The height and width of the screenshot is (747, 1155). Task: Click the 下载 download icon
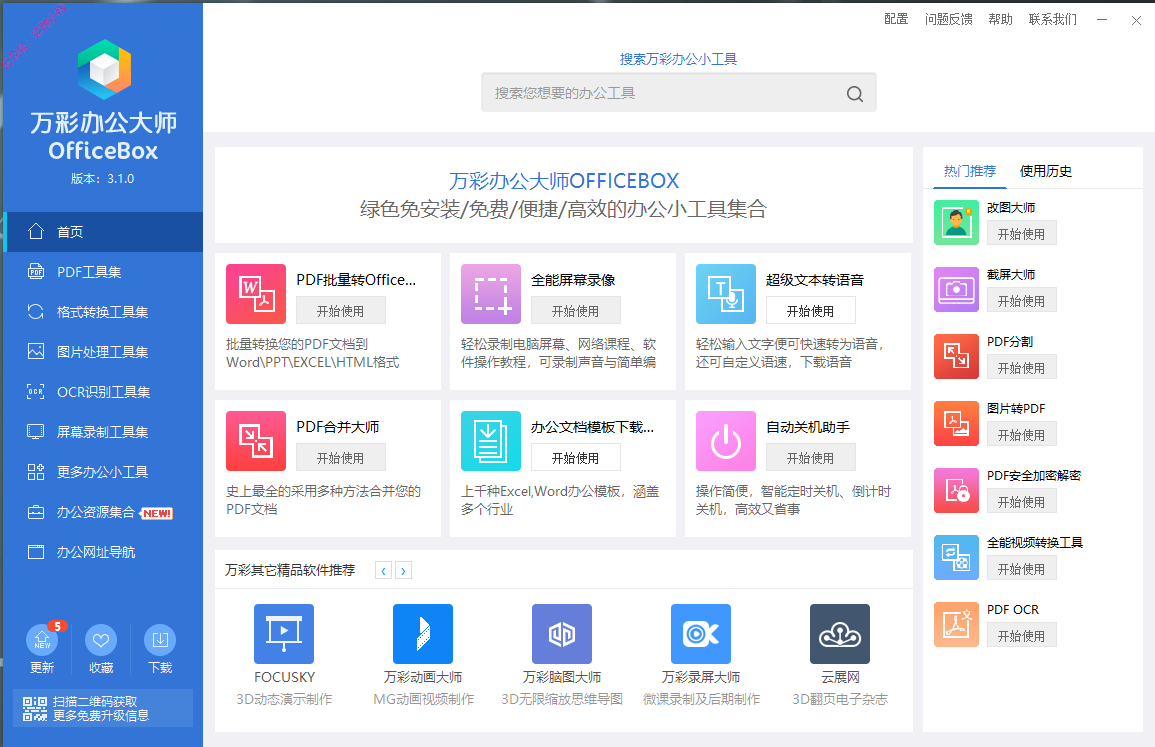click(x=160, y=639)
